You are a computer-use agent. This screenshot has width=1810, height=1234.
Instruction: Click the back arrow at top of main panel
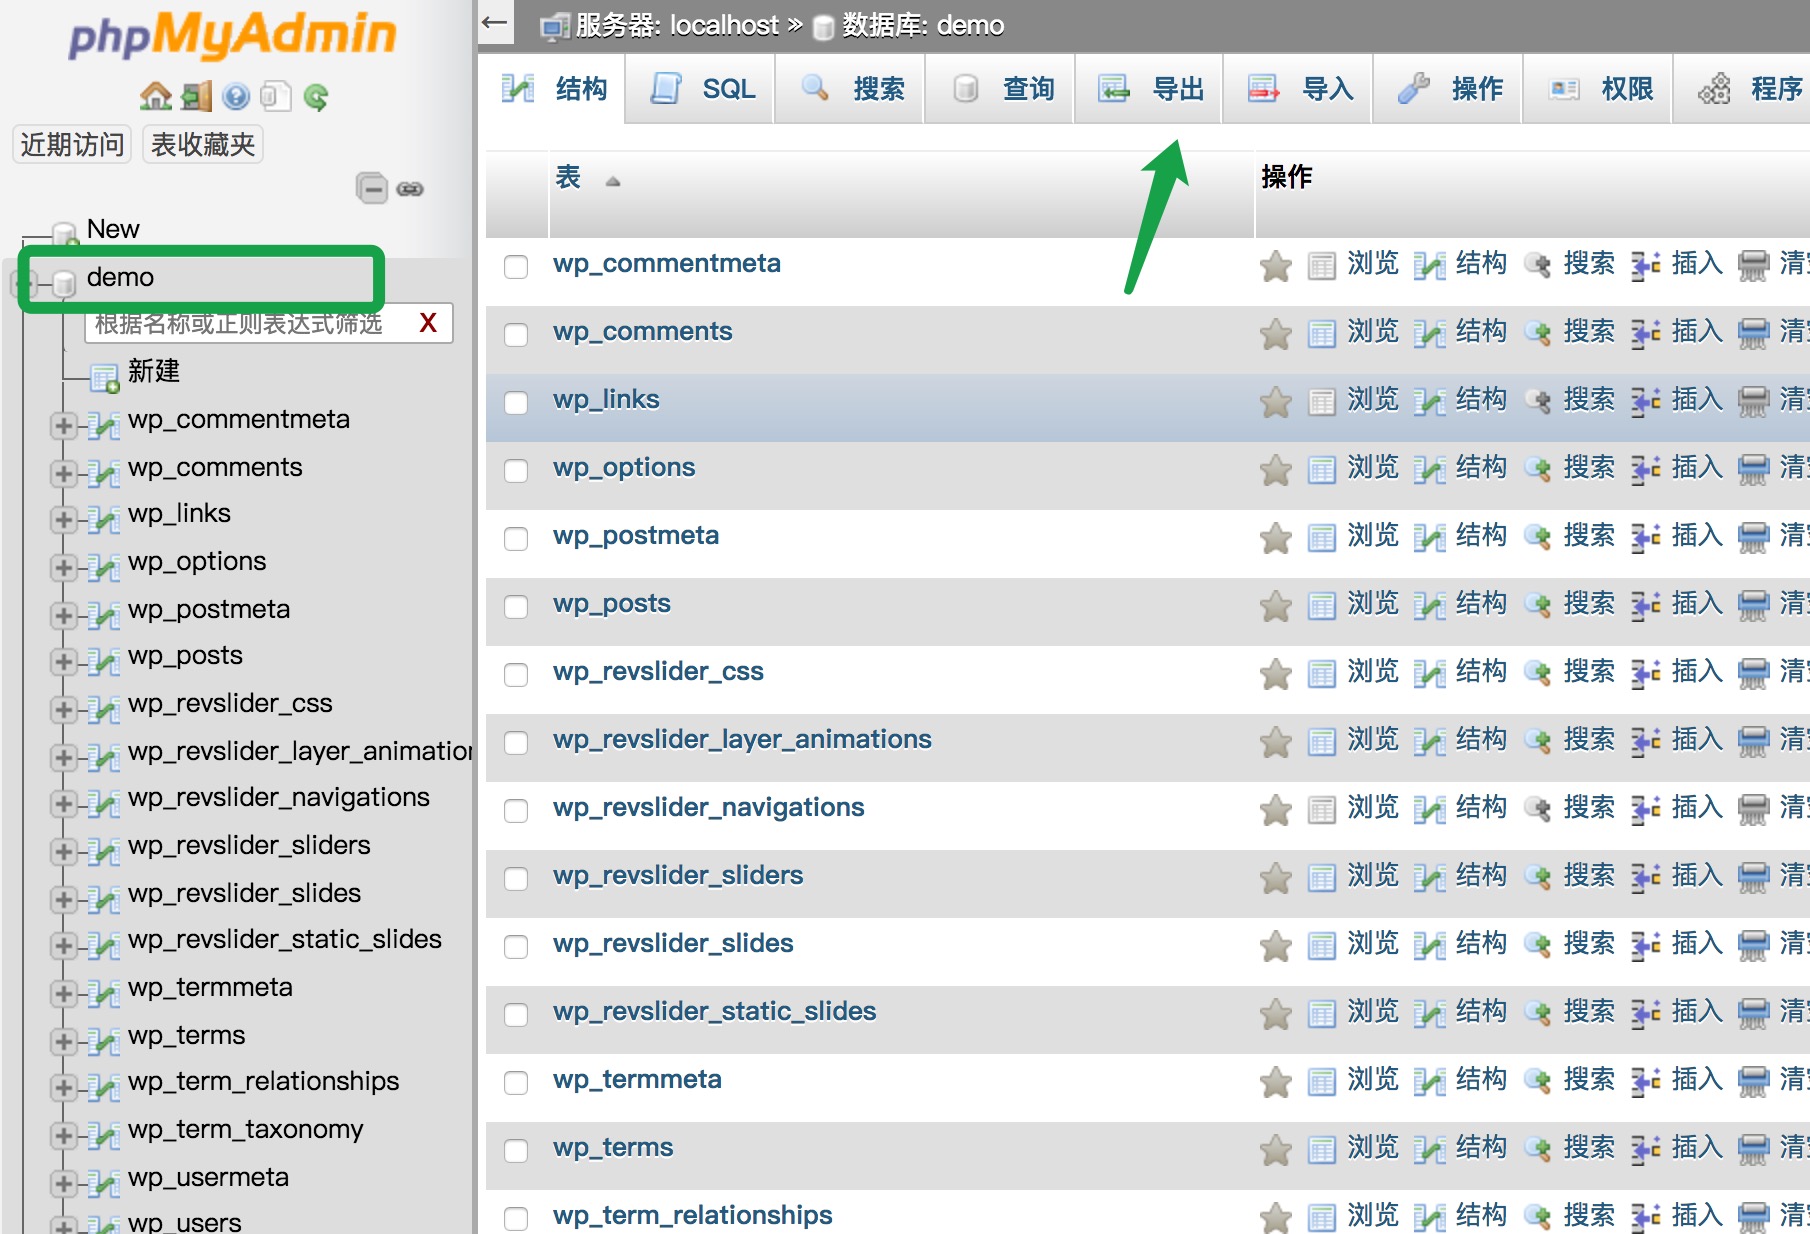[x=495, y=23]
